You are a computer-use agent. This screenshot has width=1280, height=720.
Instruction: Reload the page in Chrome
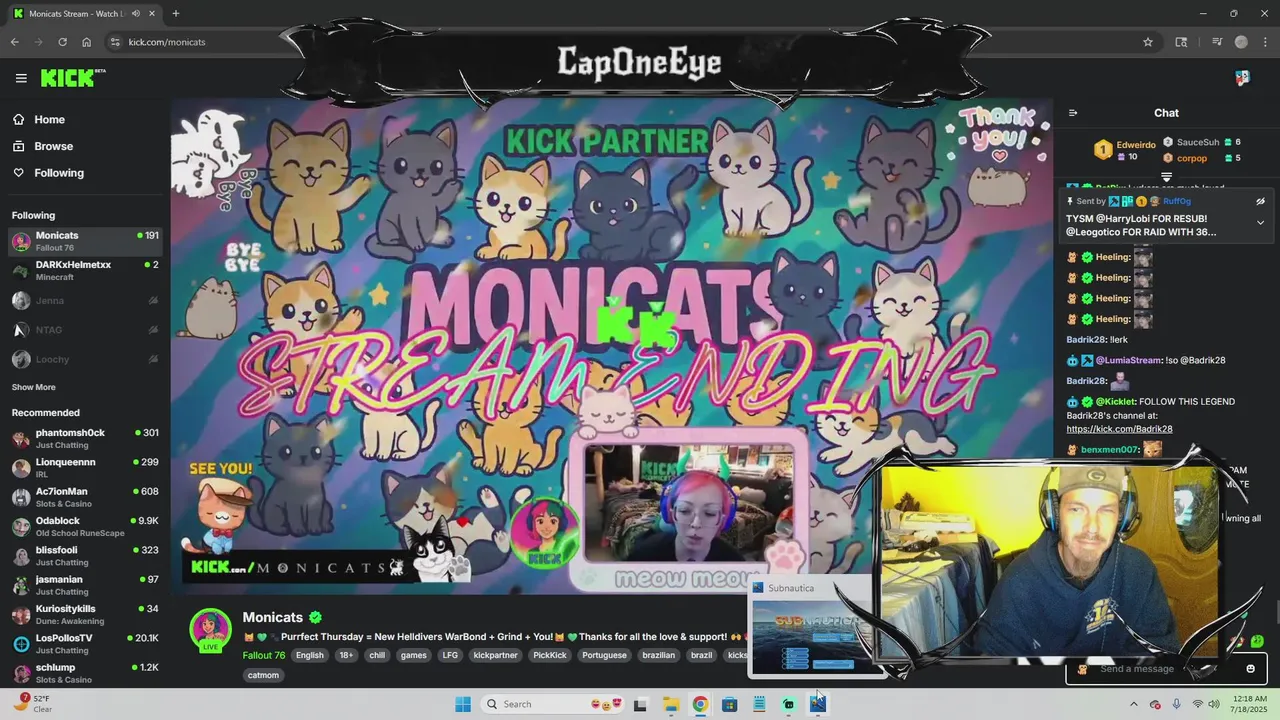pos(62,42)
